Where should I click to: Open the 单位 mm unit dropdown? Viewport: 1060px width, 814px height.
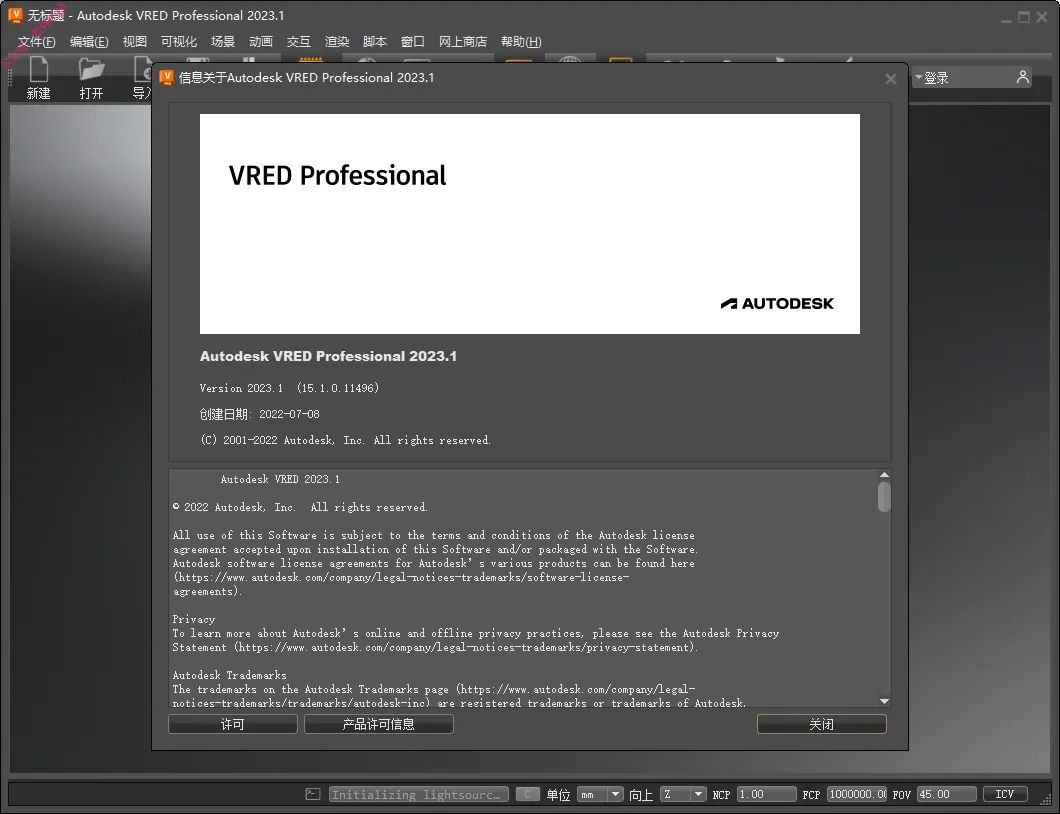(x=600, y=794)
